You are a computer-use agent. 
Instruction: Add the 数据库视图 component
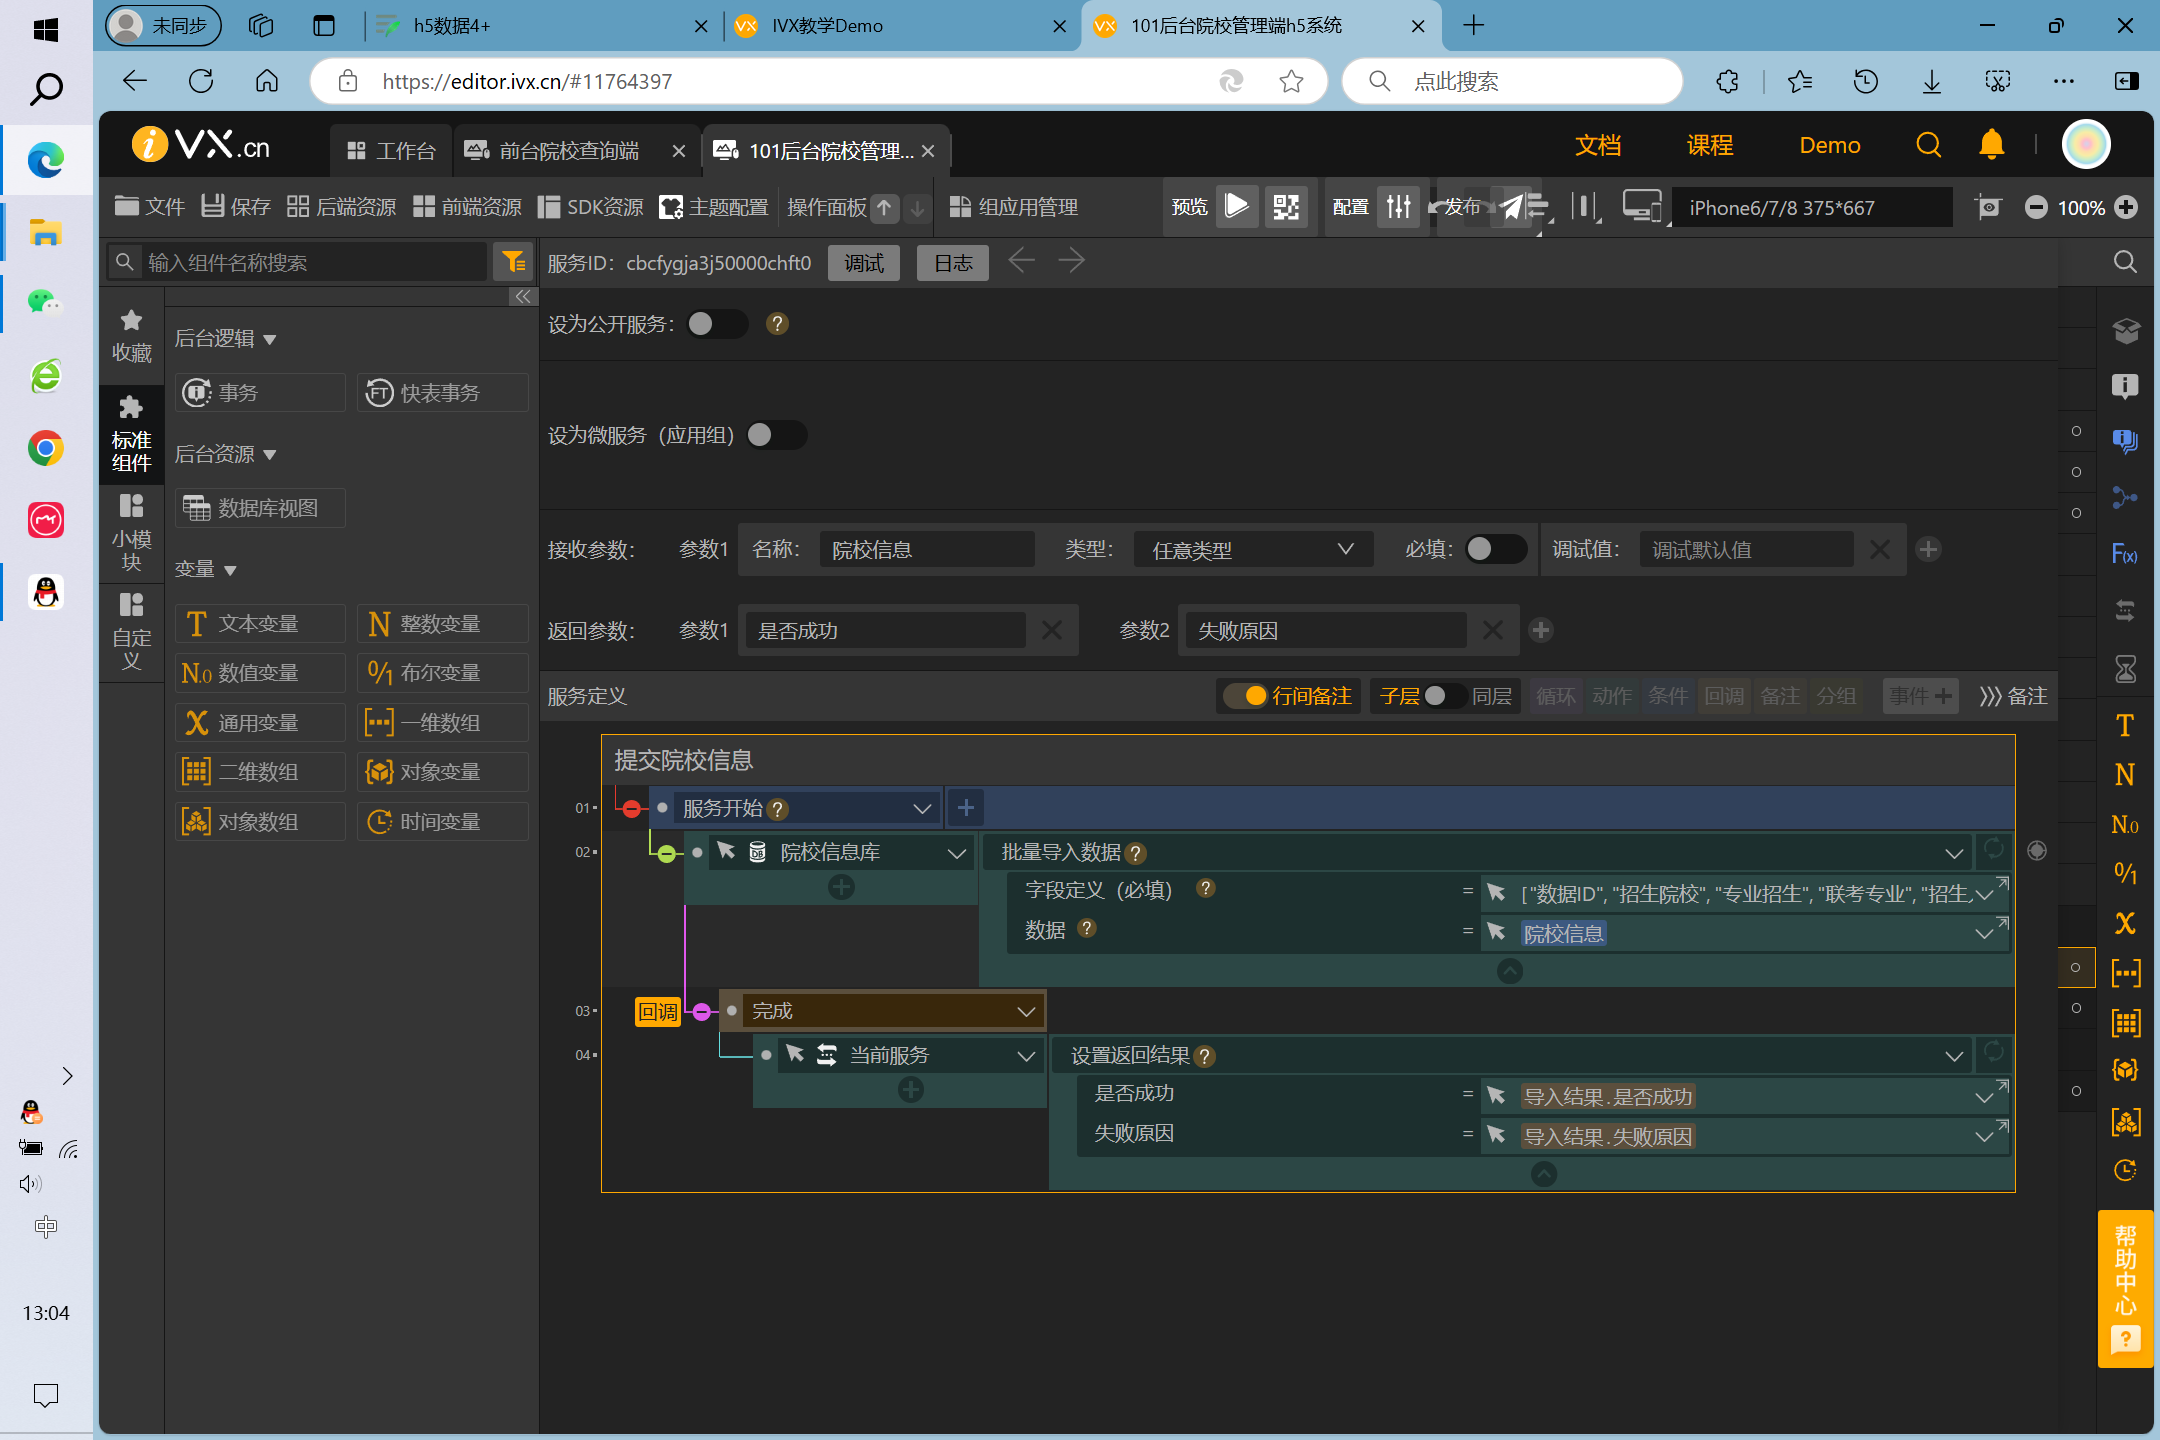pyautogui.click(x=260, y=508)
